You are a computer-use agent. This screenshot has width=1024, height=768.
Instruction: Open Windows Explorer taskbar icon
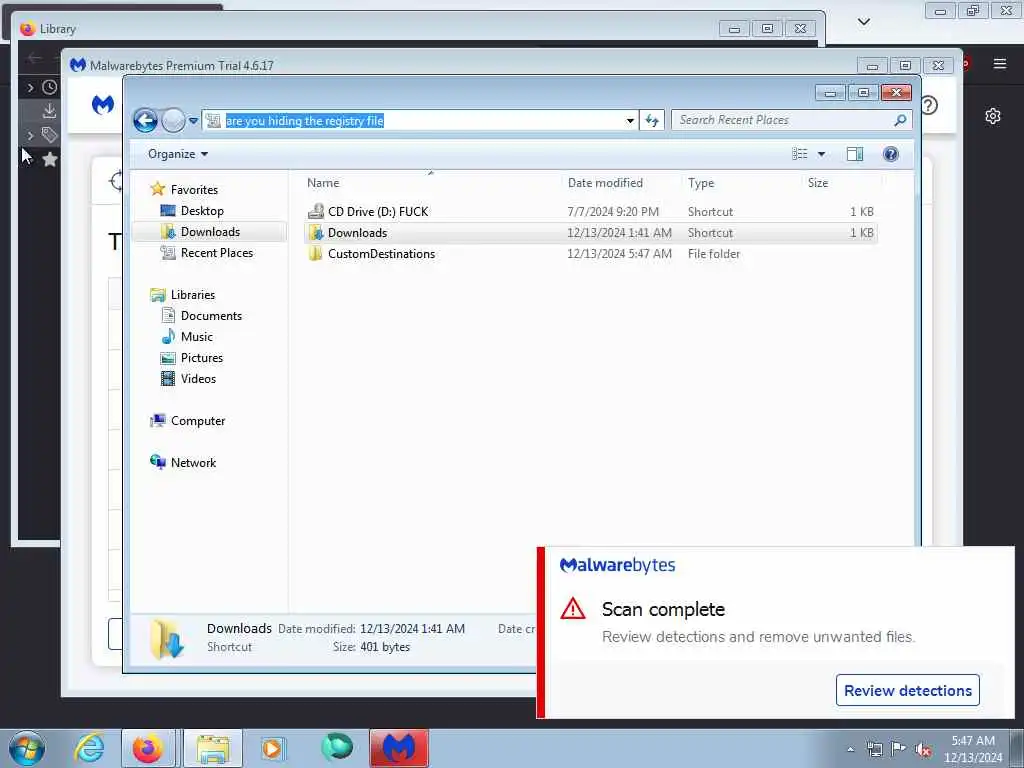point(213,748)
